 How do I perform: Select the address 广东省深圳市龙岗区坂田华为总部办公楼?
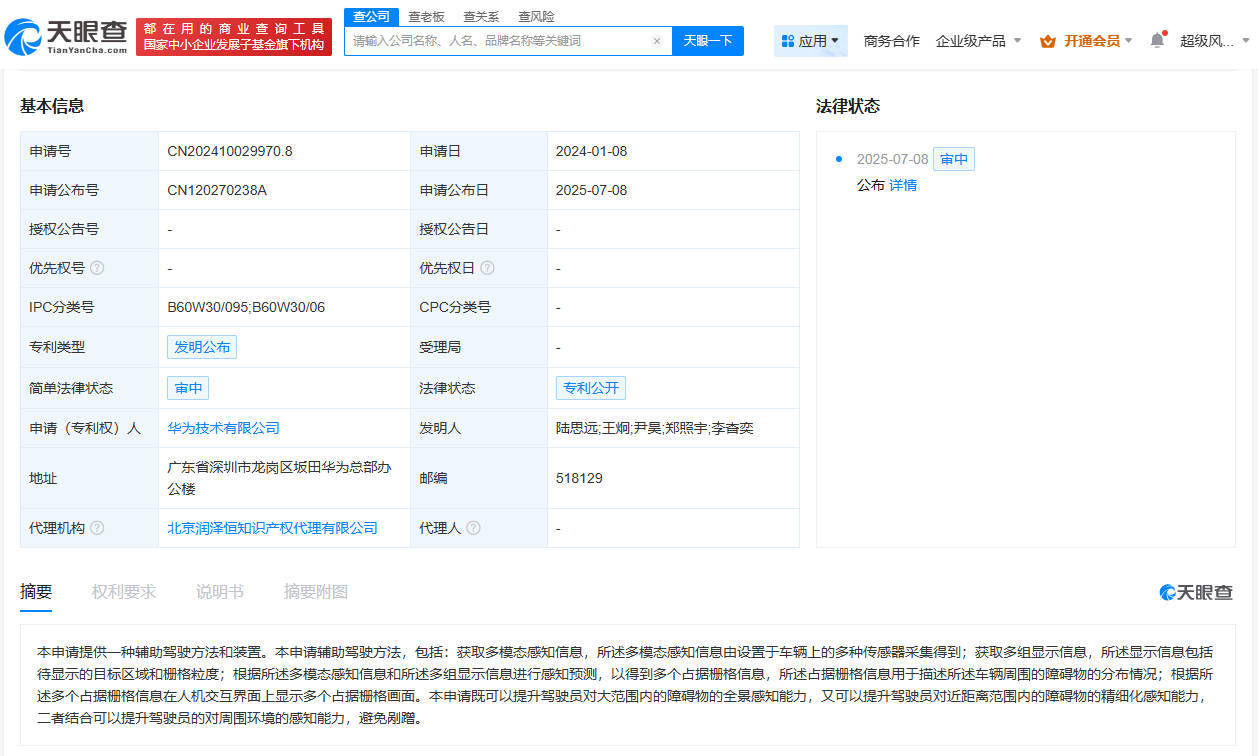point(279,478)
